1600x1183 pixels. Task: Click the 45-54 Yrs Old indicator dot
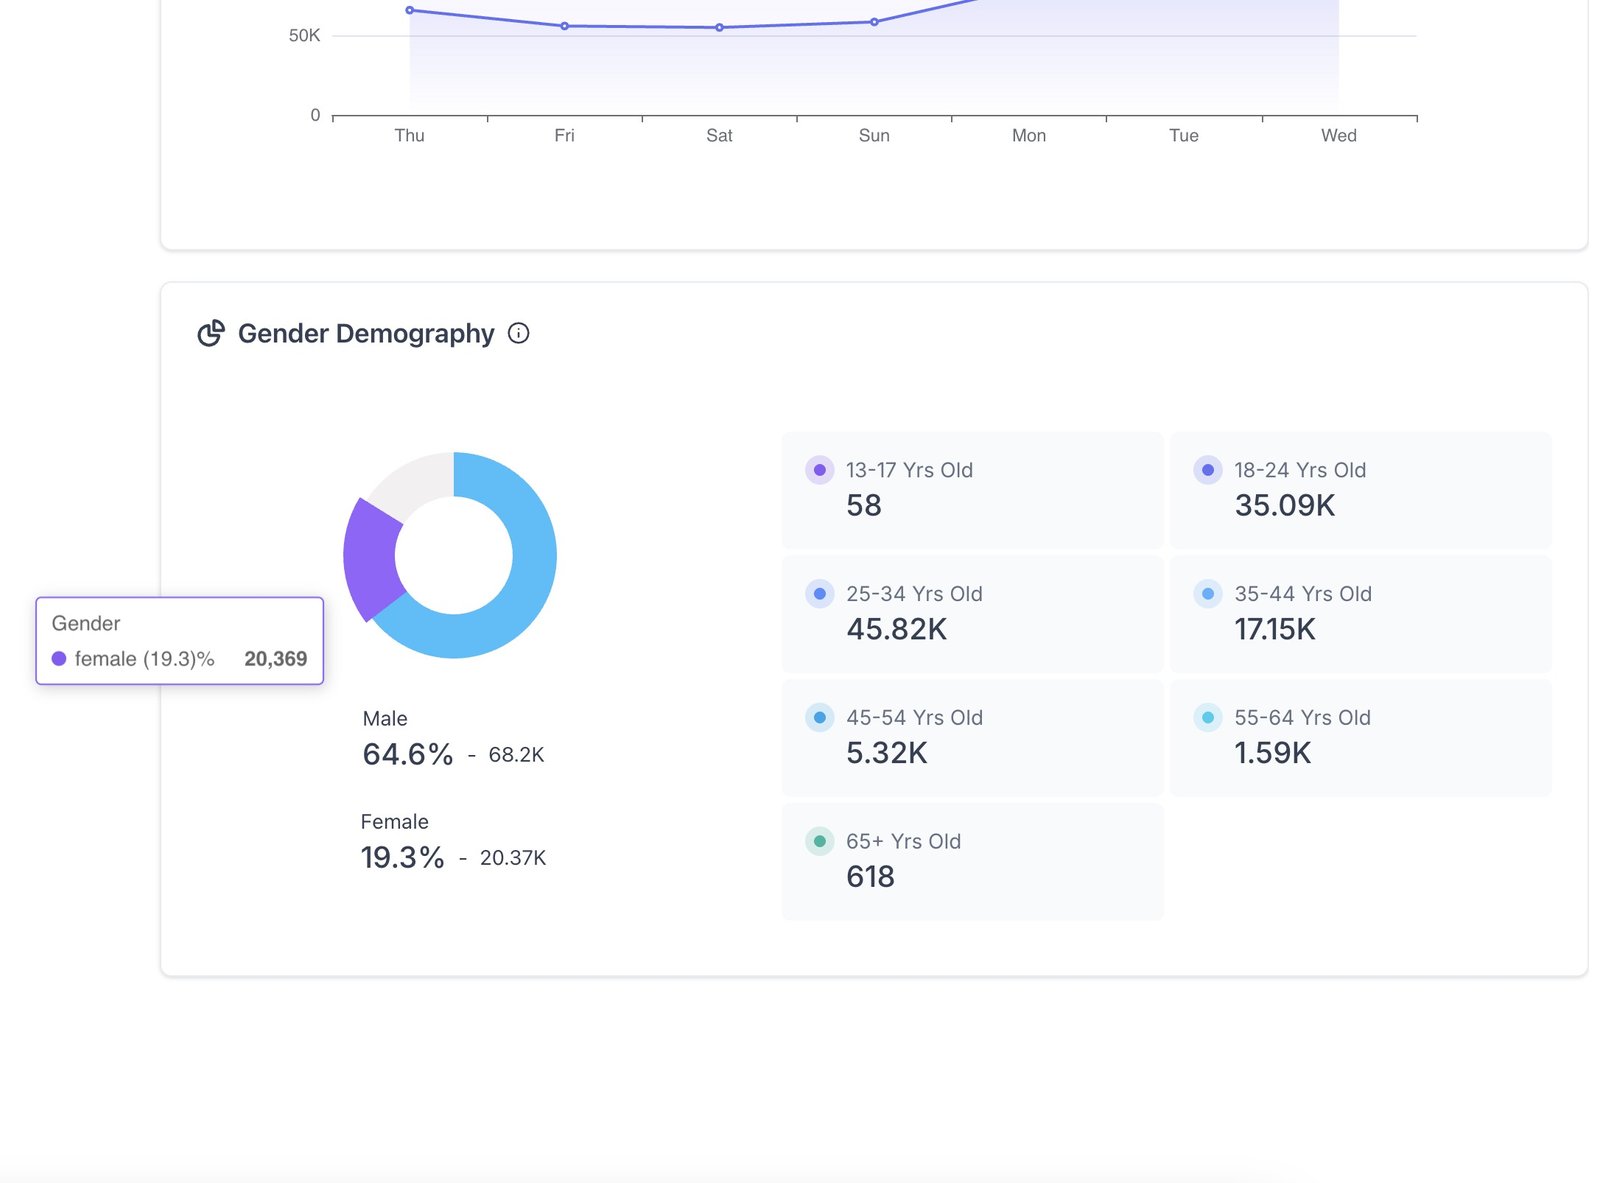[x=820, y=718]
